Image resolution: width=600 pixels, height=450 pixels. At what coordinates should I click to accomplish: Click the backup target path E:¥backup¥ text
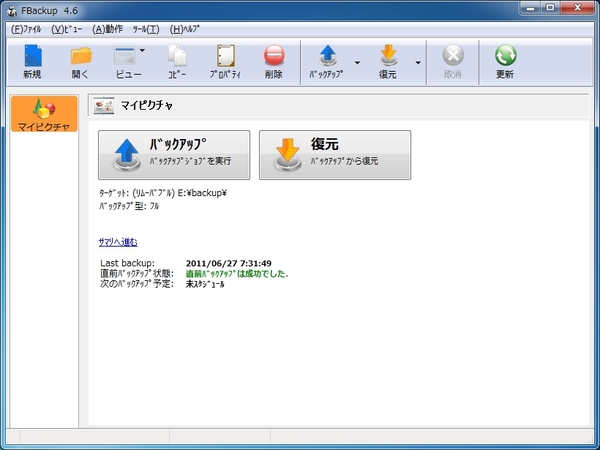(x=202, y=193)
